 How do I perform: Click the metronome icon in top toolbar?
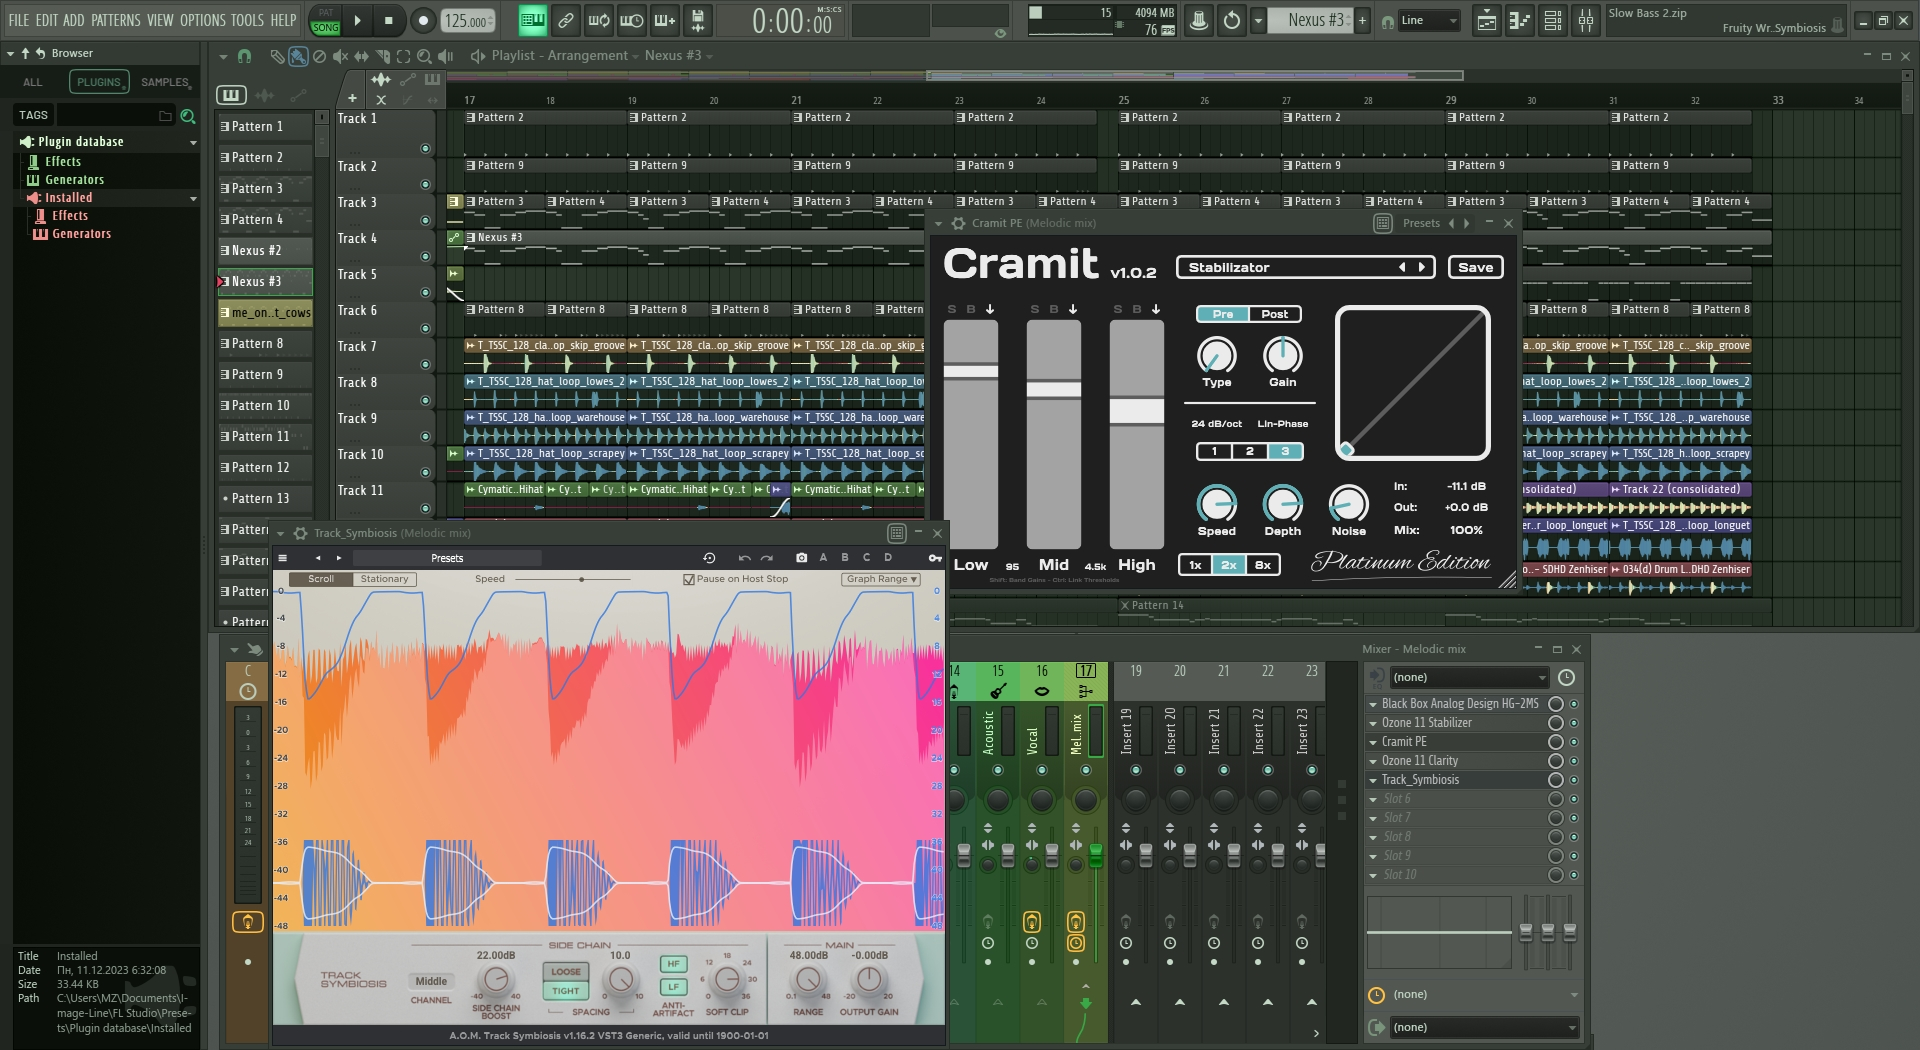[1198, 20]
